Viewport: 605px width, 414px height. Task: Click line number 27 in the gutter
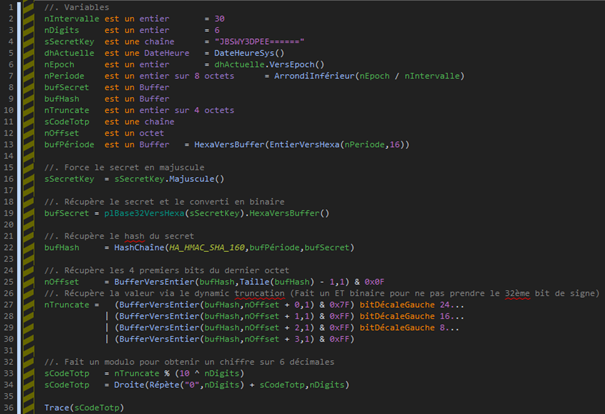[x=8, y=305]
